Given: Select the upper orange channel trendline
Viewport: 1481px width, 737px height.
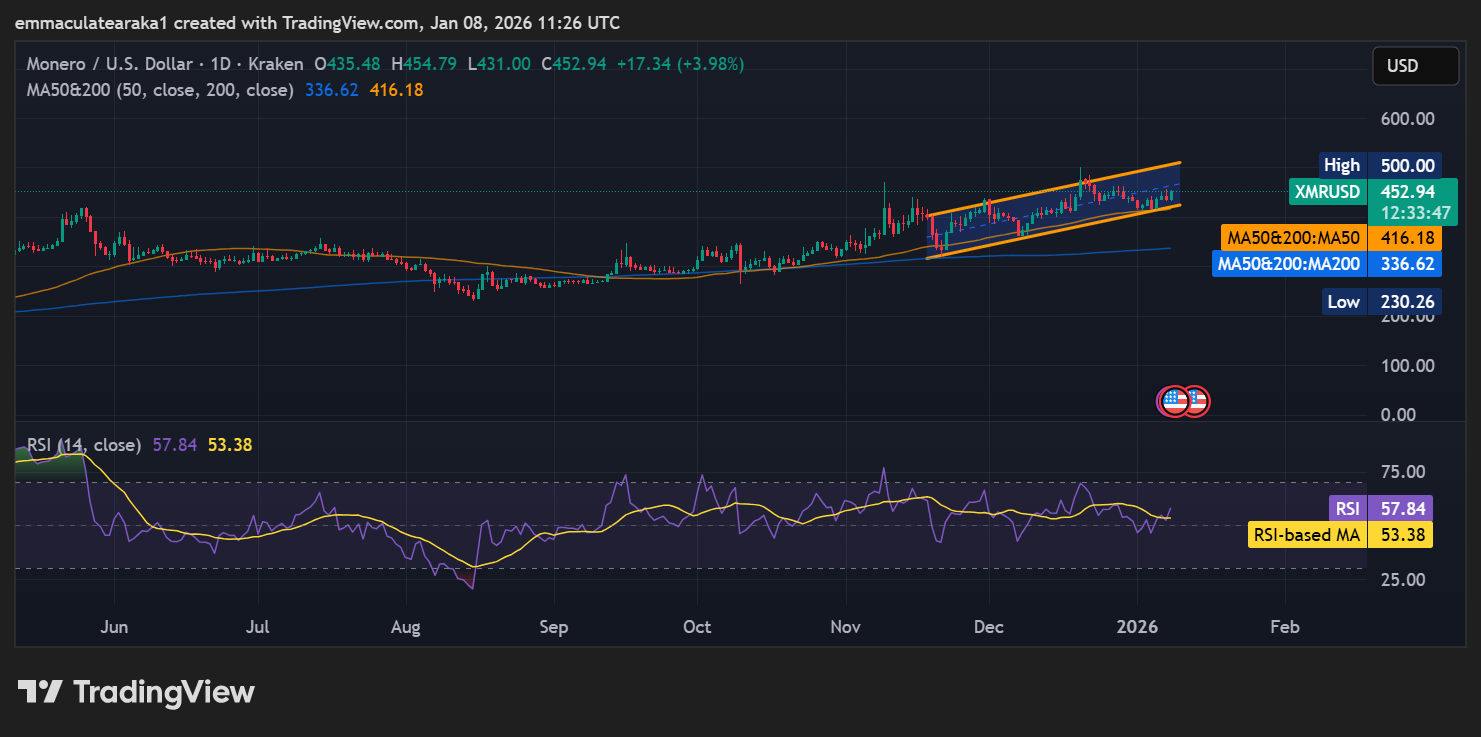Looking at the screenshot, I should tap(1055, 188).
